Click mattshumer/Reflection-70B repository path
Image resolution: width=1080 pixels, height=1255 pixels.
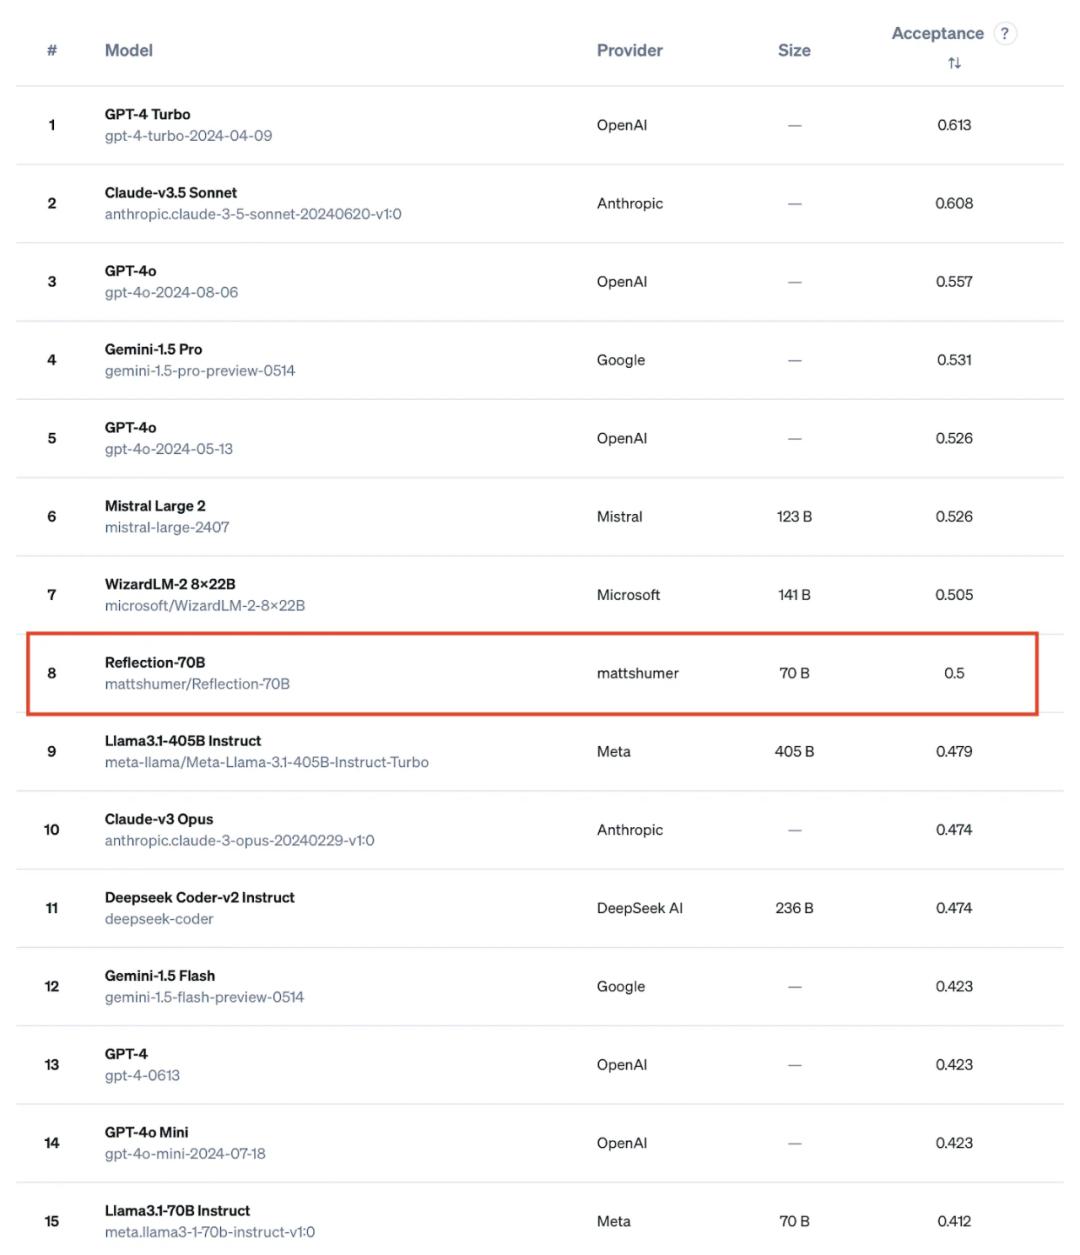point(197,684)
